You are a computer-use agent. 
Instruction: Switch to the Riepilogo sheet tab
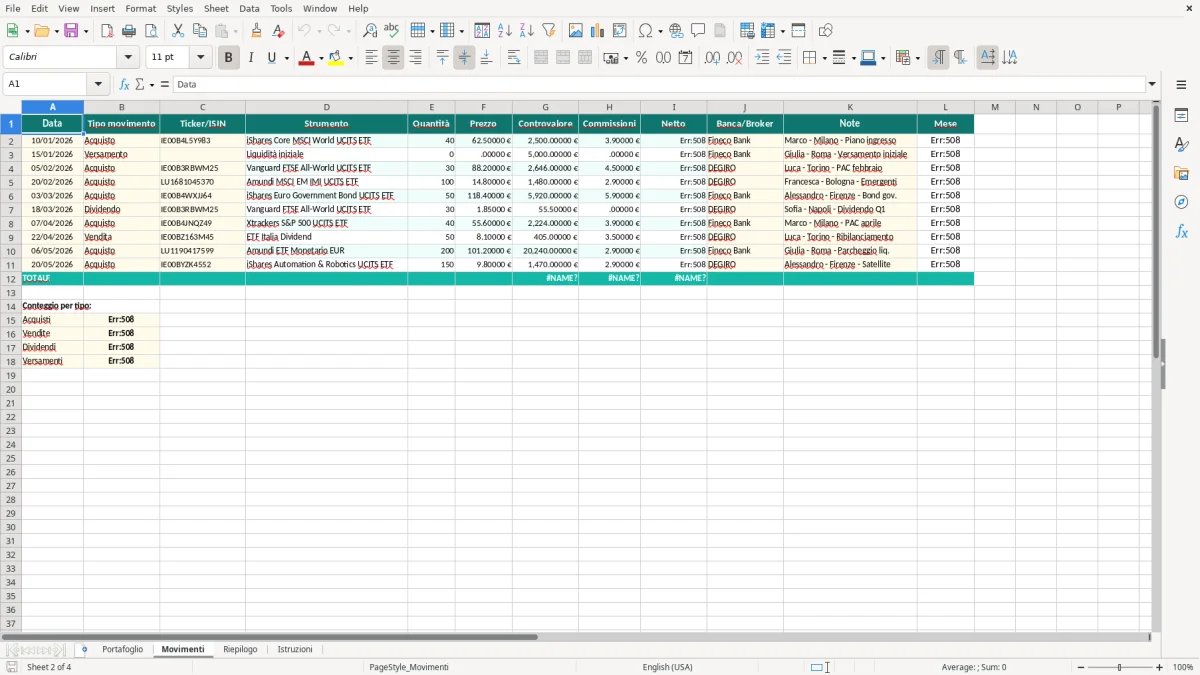pos(240,650)
